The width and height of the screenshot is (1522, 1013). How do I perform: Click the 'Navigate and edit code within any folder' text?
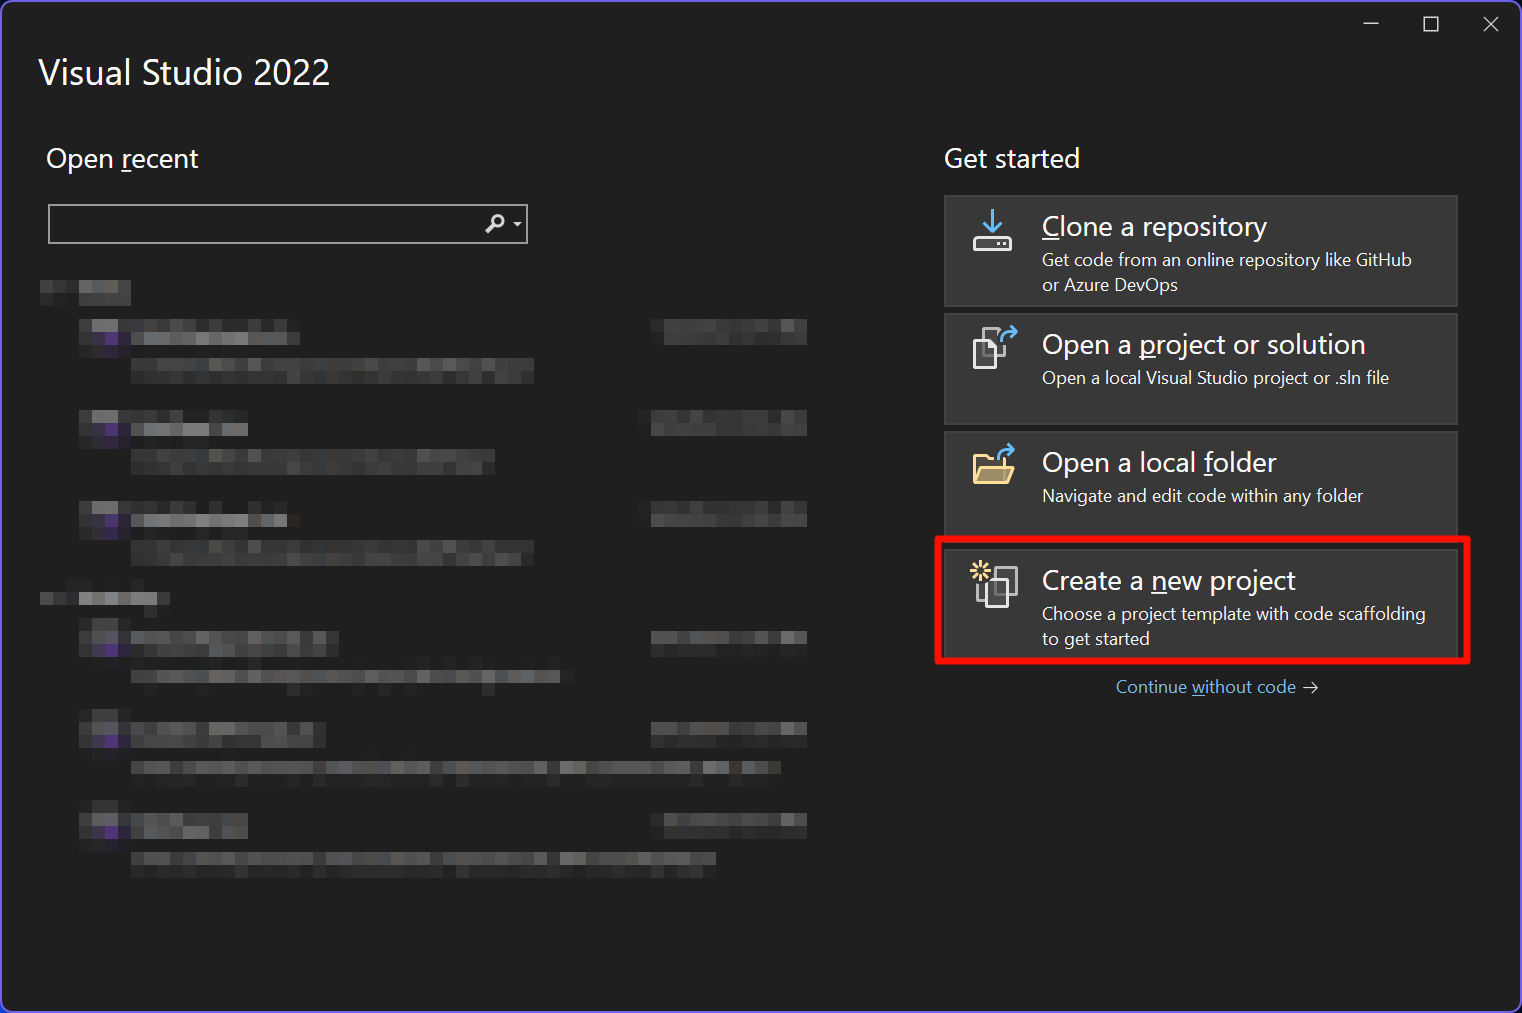[x=1202, y=496]
